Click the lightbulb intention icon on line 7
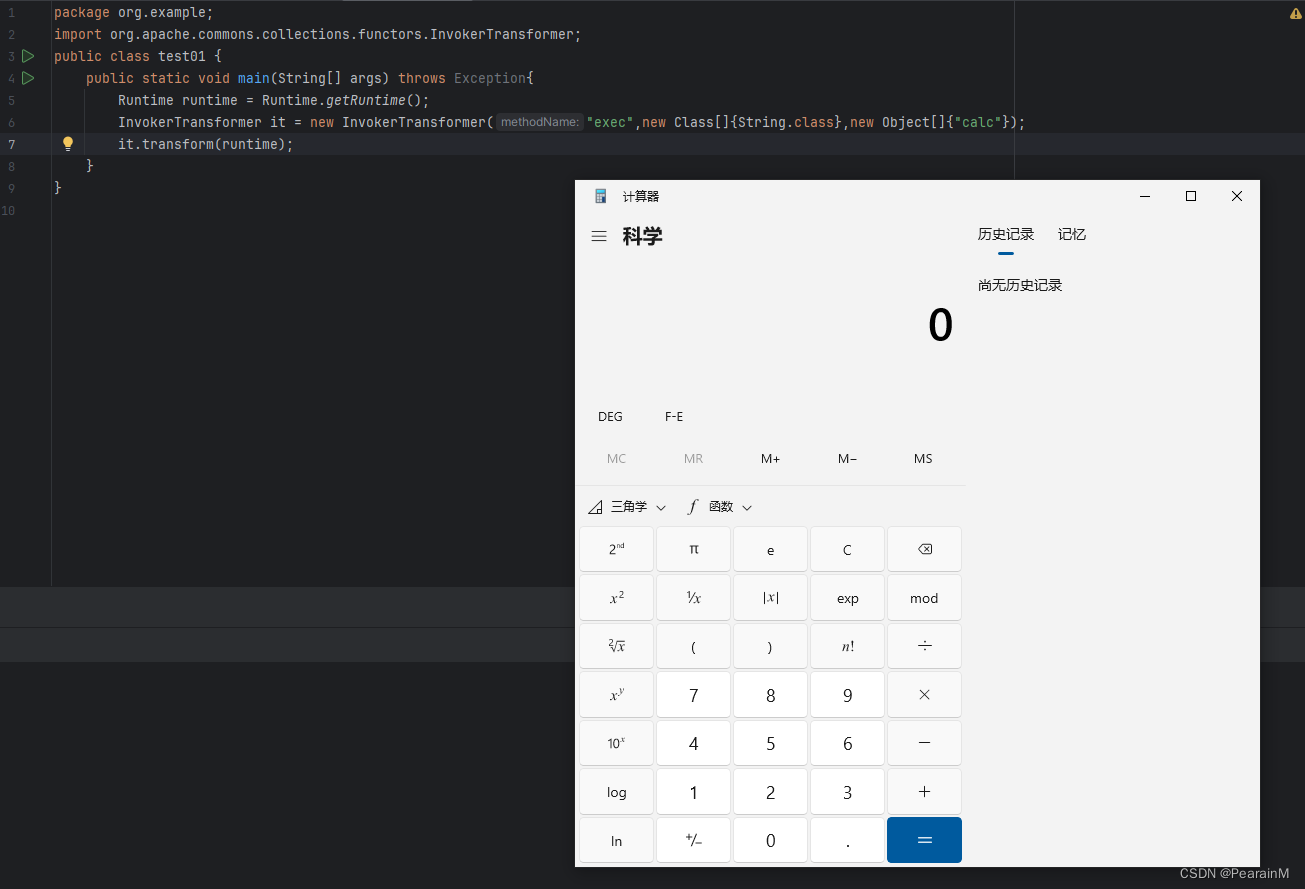Viewport: 1305px width, 889px height. pyautogui.click(x=67, y=143)
